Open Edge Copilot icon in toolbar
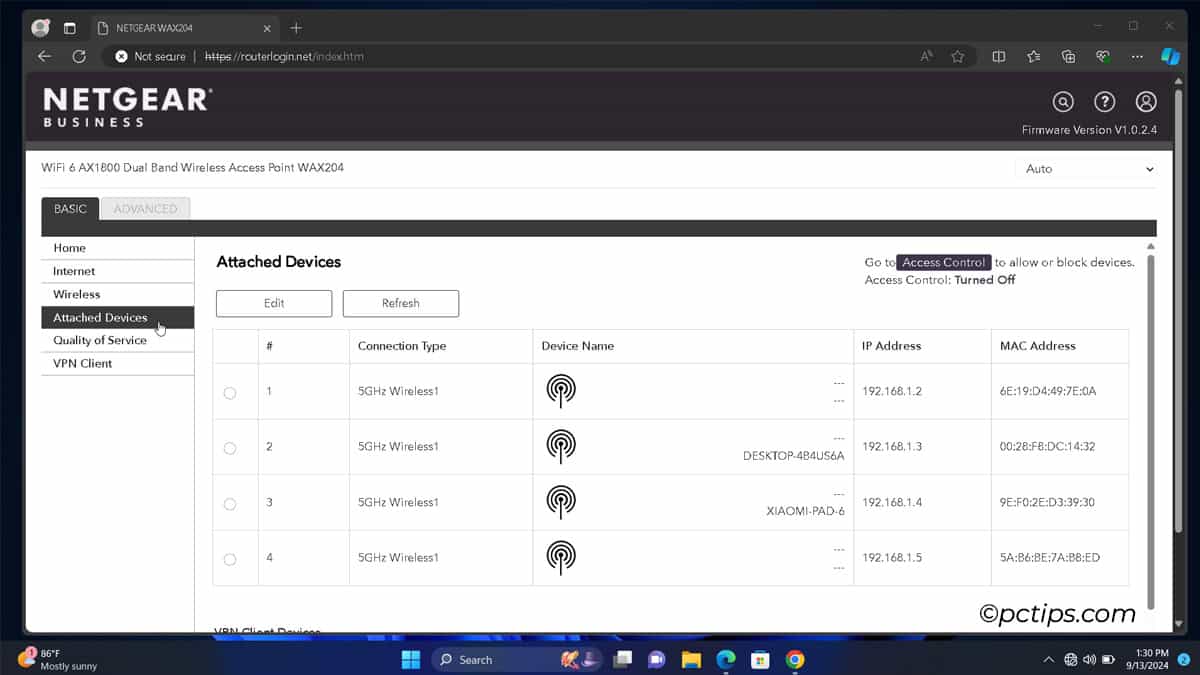The image size is (1200, 675). 1170,57
